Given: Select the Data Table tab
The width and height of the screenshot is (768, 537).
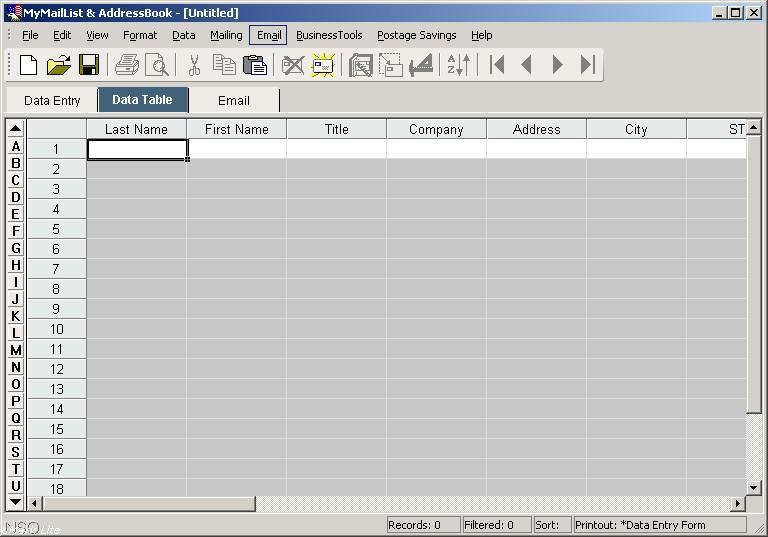Looking at the screenshot, I should coord(143,100).
